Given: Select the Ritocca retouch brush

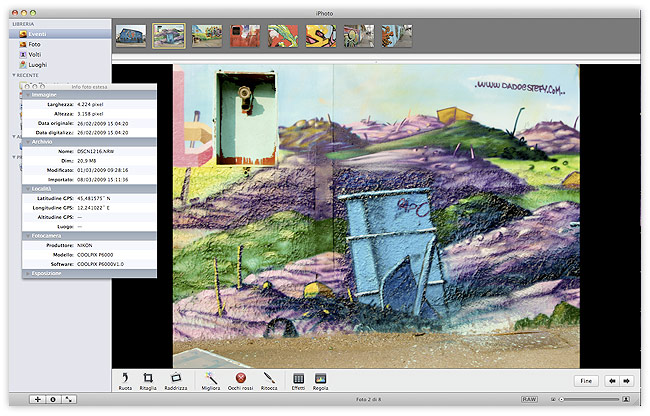Looking at the screenshot, I should (269, 381).
